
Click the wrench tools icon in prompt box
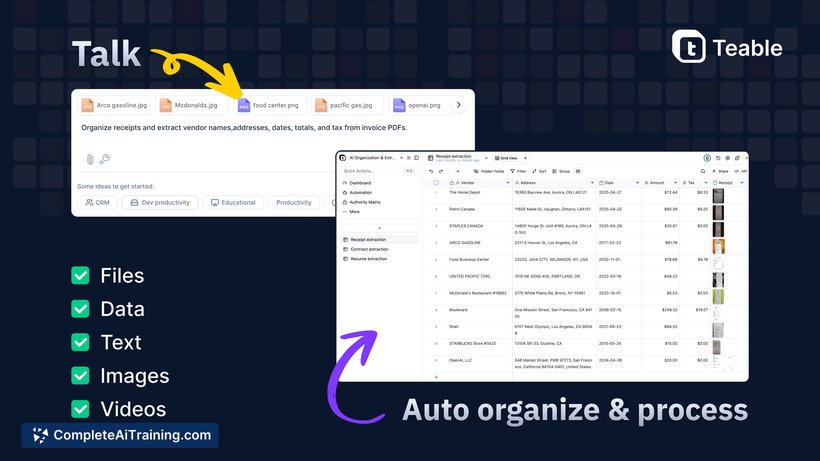[105, 159]
